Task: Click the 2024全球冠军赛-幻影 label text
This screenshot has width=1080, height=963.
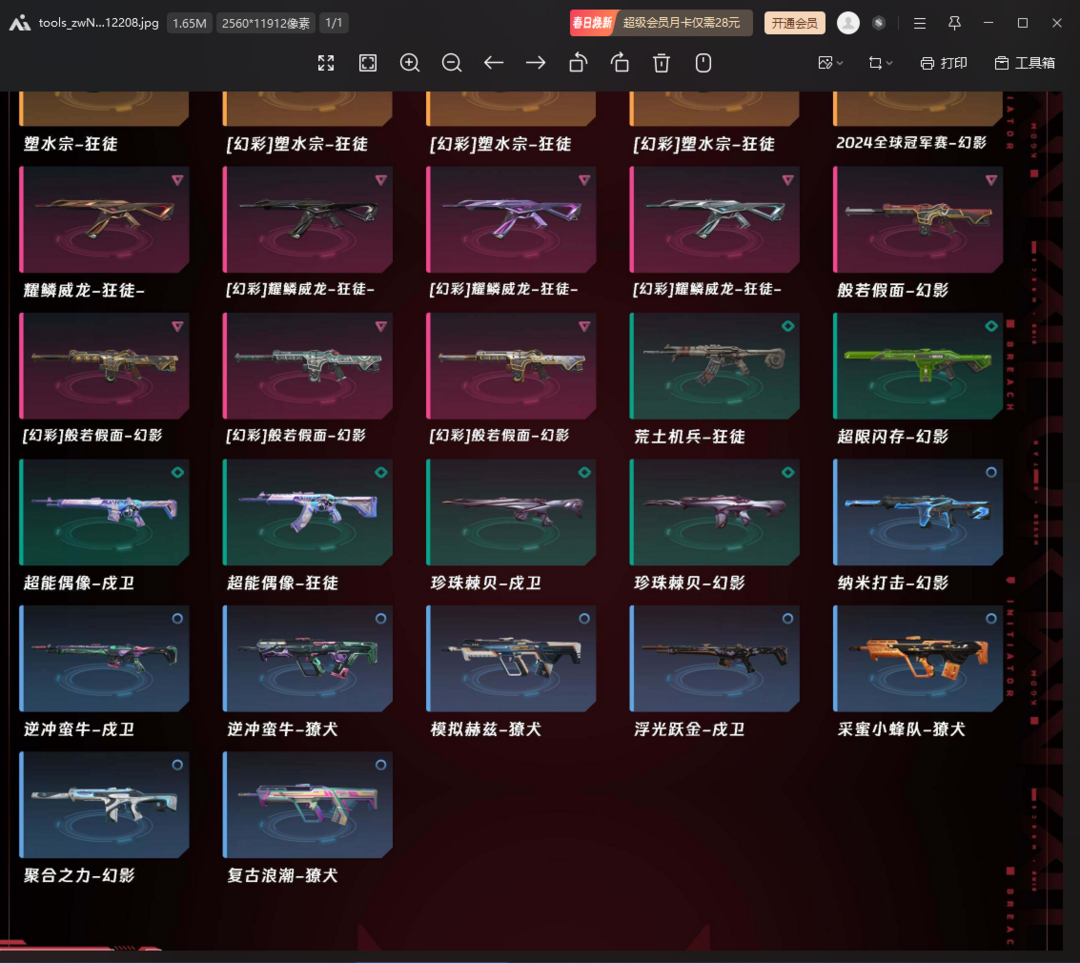Action: coord(911,143)
